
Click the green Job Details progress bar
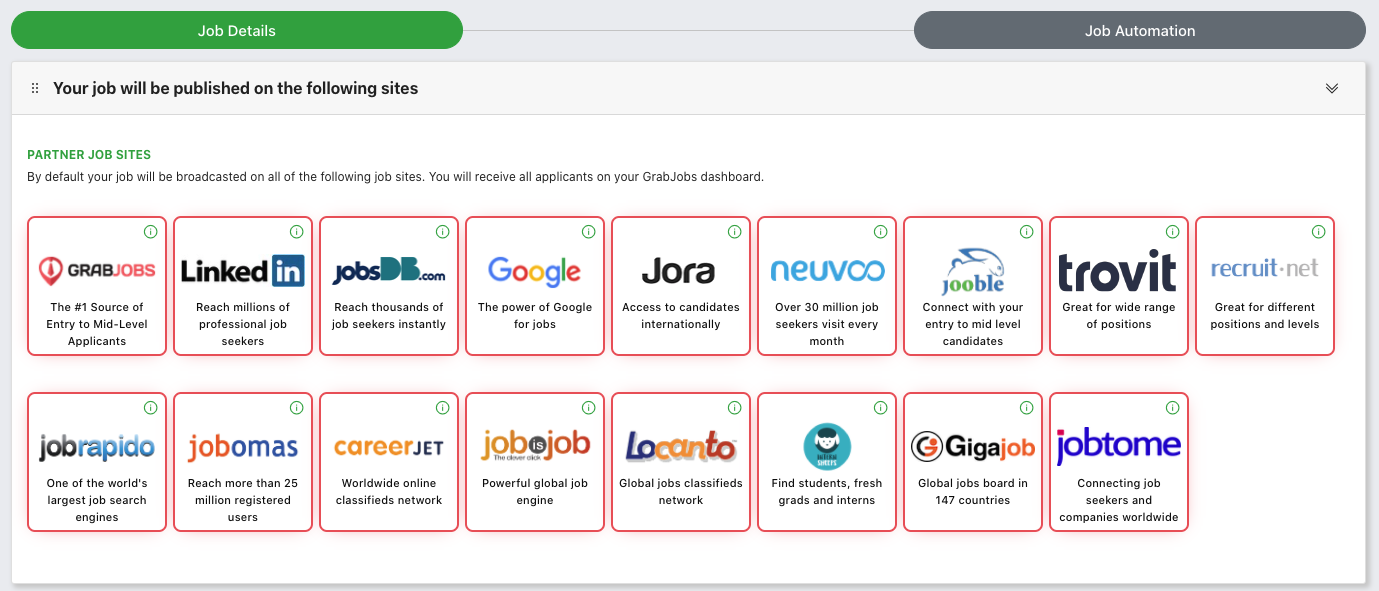236,30
